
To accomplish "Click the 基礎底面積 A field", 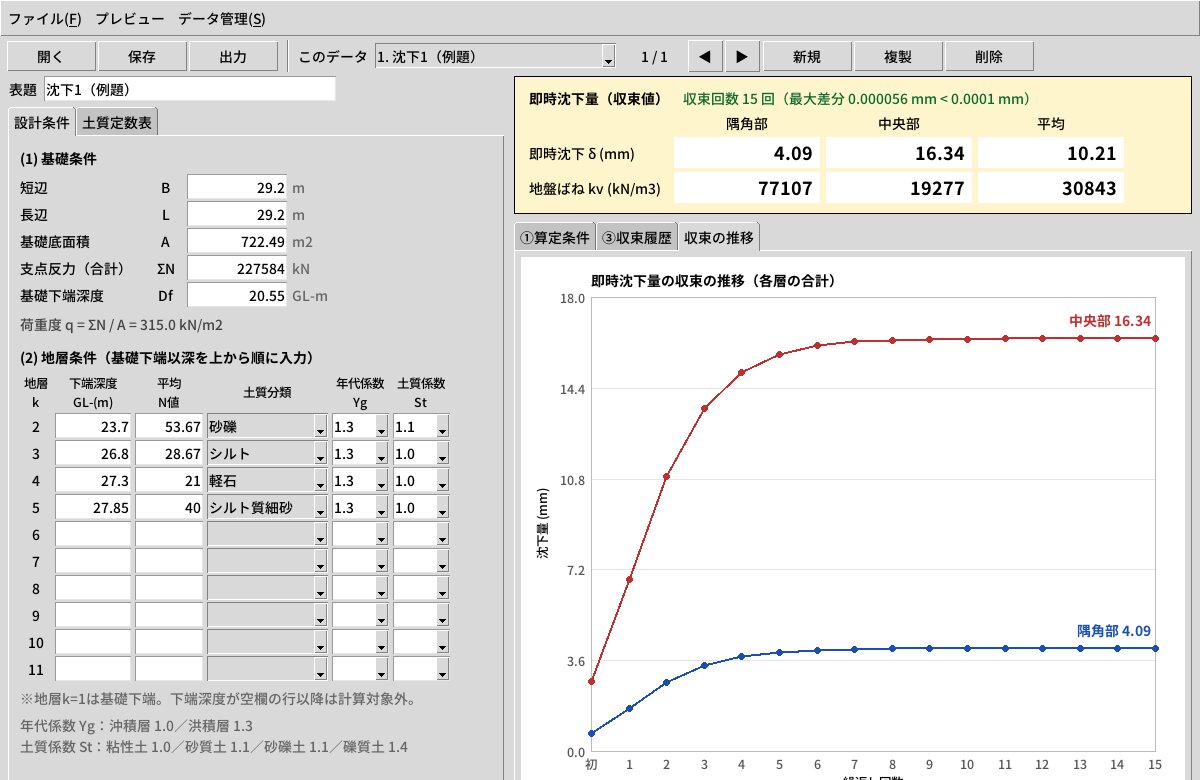I will pyautogui.click(x=238, y=242).
